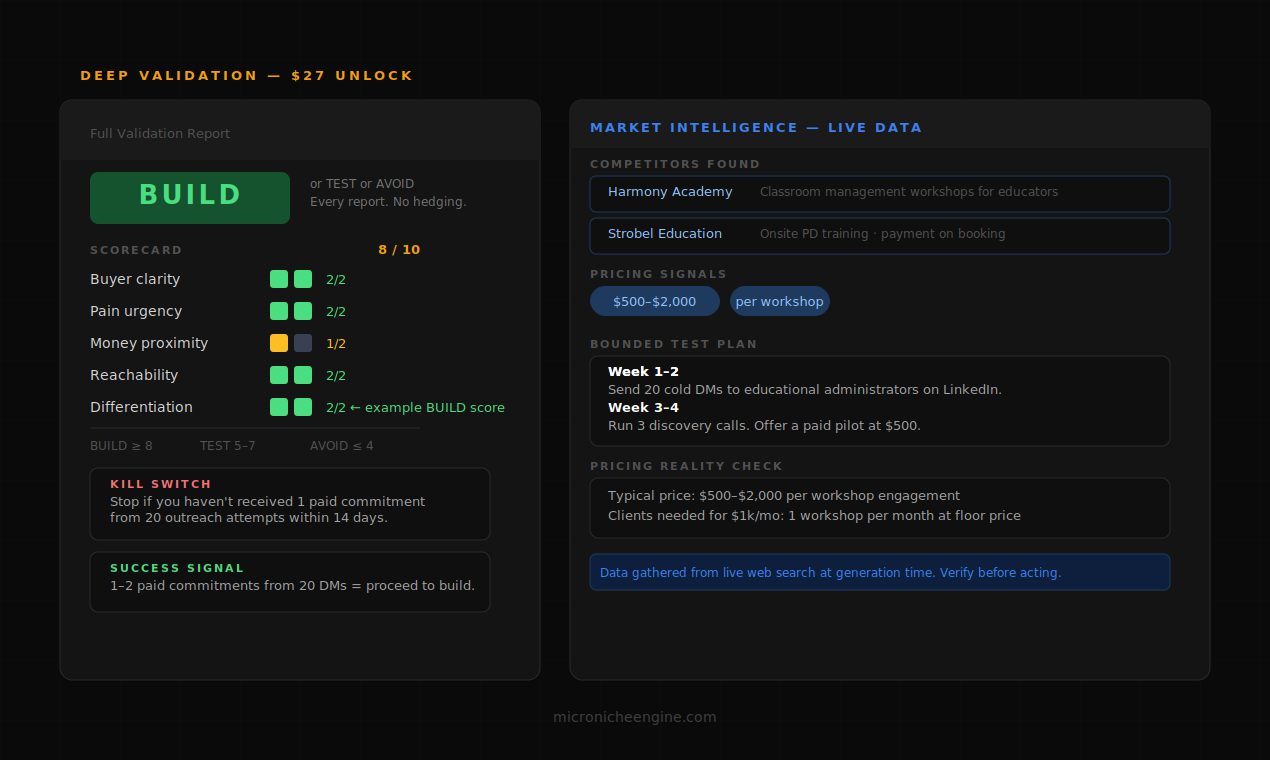Click the TEST 5–7 threshold text
The width and height of the screenshot is (1270, 760).
coord(227,446)
